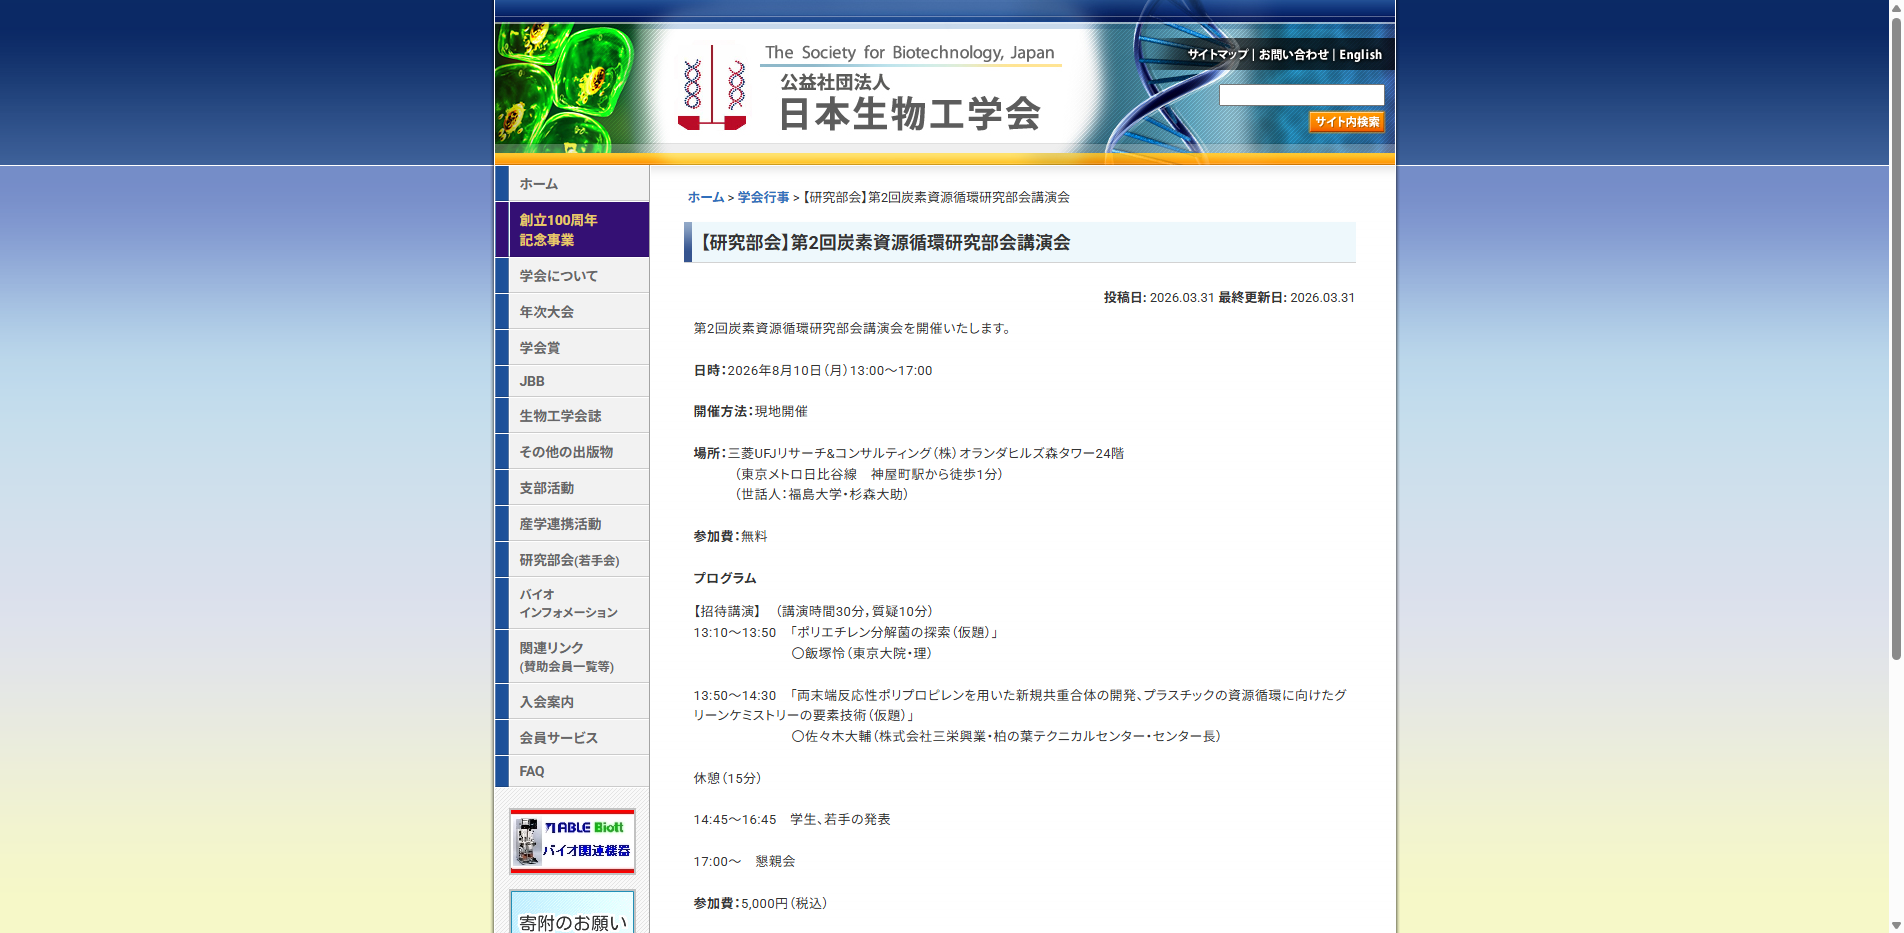Click the 日本生物工学会 DNA logo
The height and width of the screenshot is (933, 1904).
[x=712, y=85]
